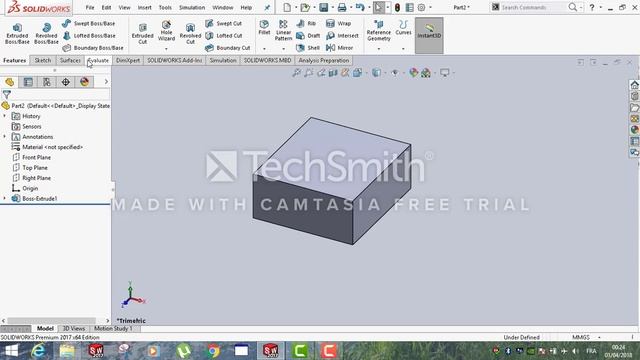Select Lofted Boss/Base feature
Screen dimensions: 640x360
(x=89, y=36)
